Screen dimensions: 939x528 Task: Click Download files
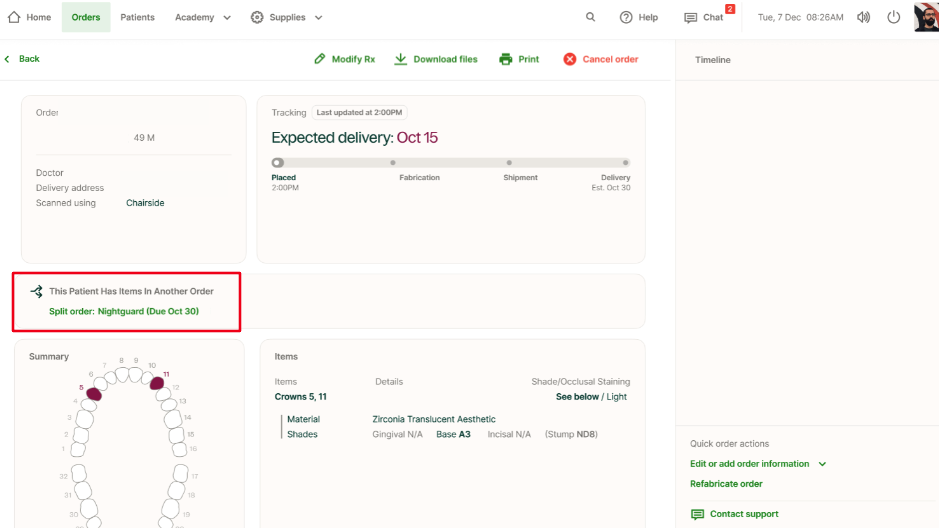(x=436, y=59)
